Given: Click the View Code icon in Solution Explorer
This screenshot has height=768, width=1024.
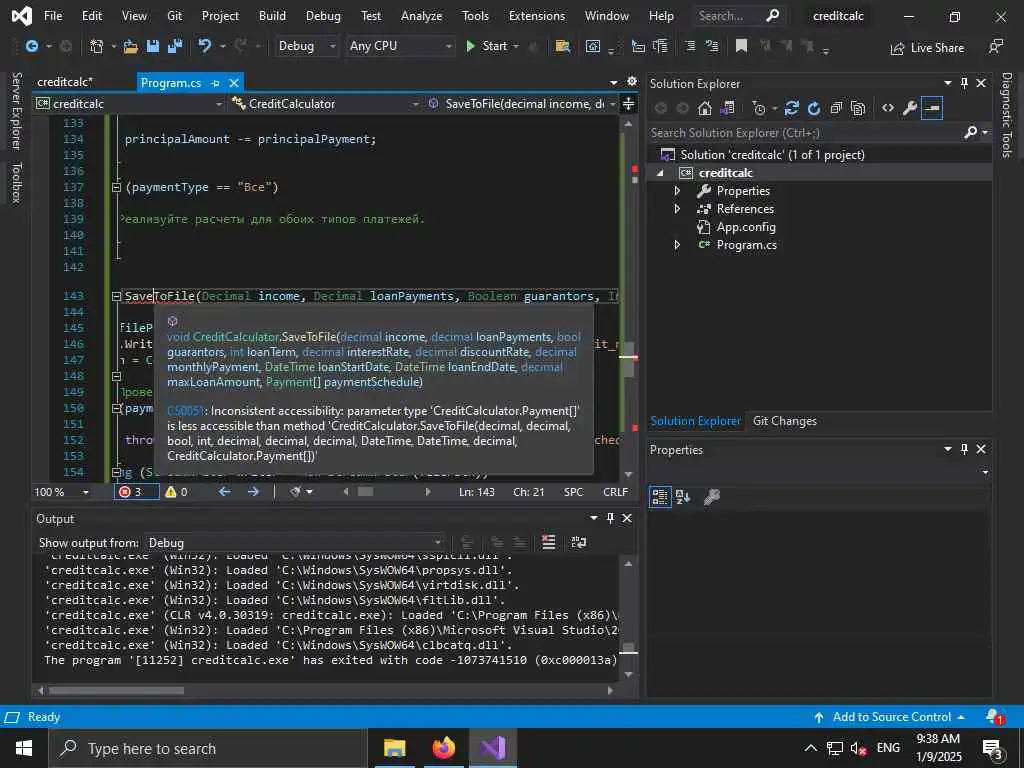Looking at the screenshot, I should (x=888, y=108).
